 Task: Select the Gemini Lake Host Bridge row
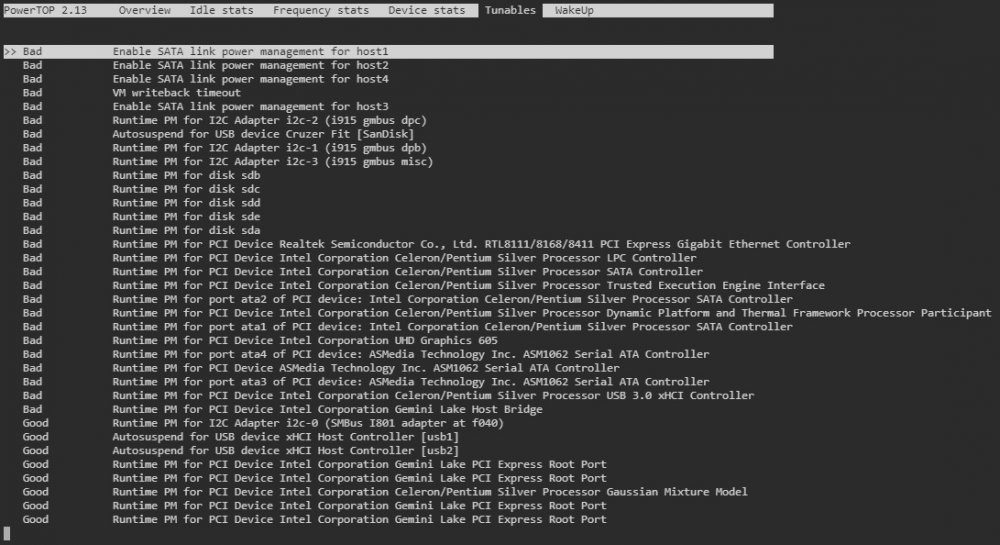pos(283,409)
